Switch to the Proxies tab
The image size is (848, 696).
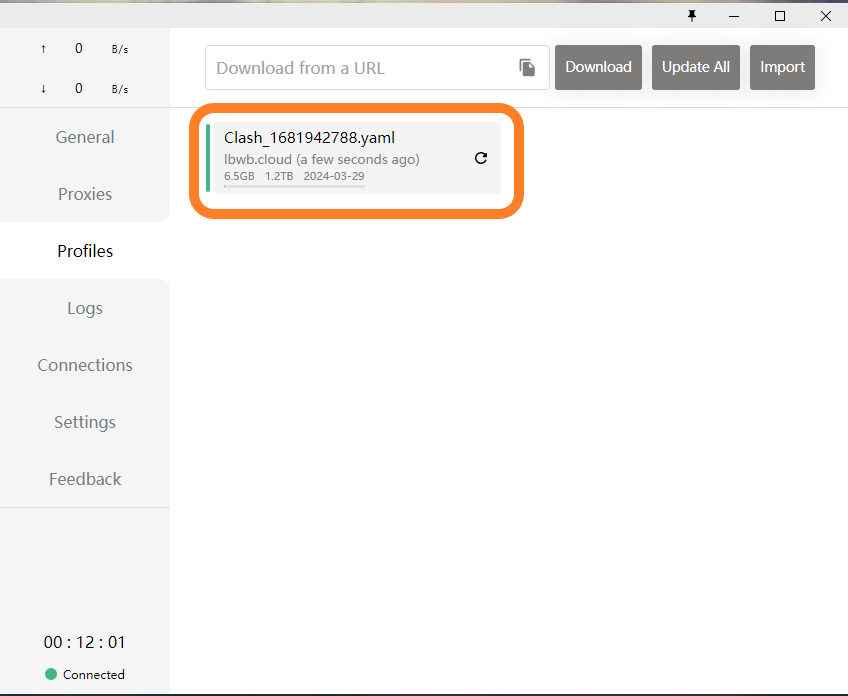coord(85,194)
